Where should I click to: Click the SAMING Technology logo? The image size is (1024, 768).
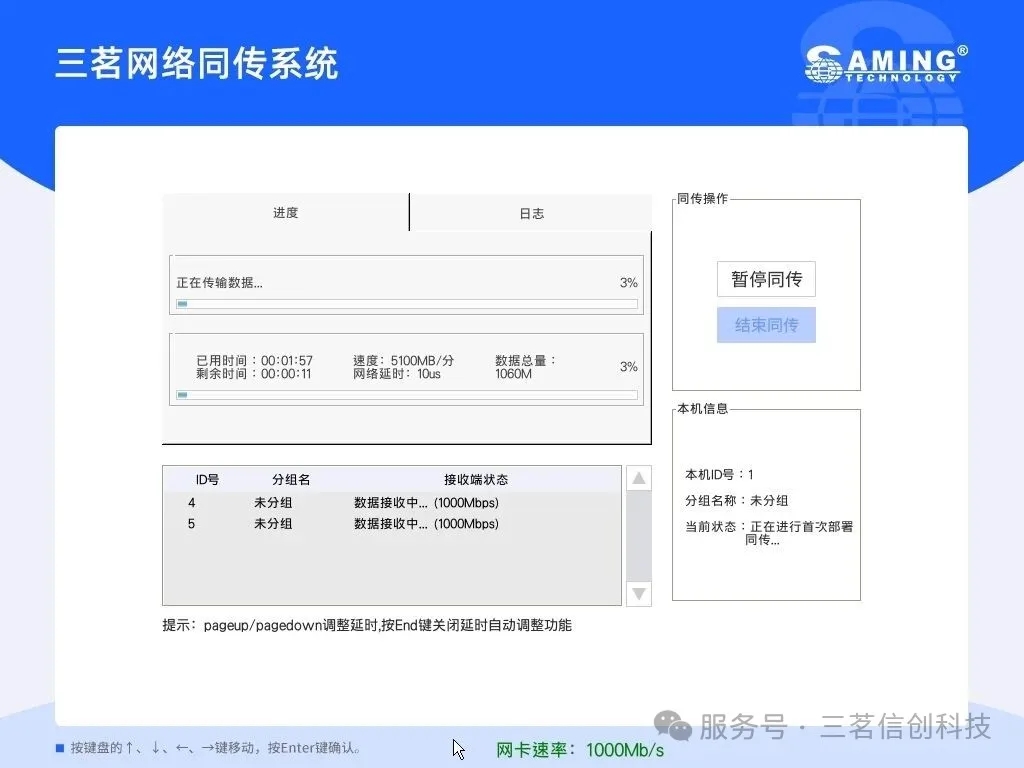pos(886,64)
